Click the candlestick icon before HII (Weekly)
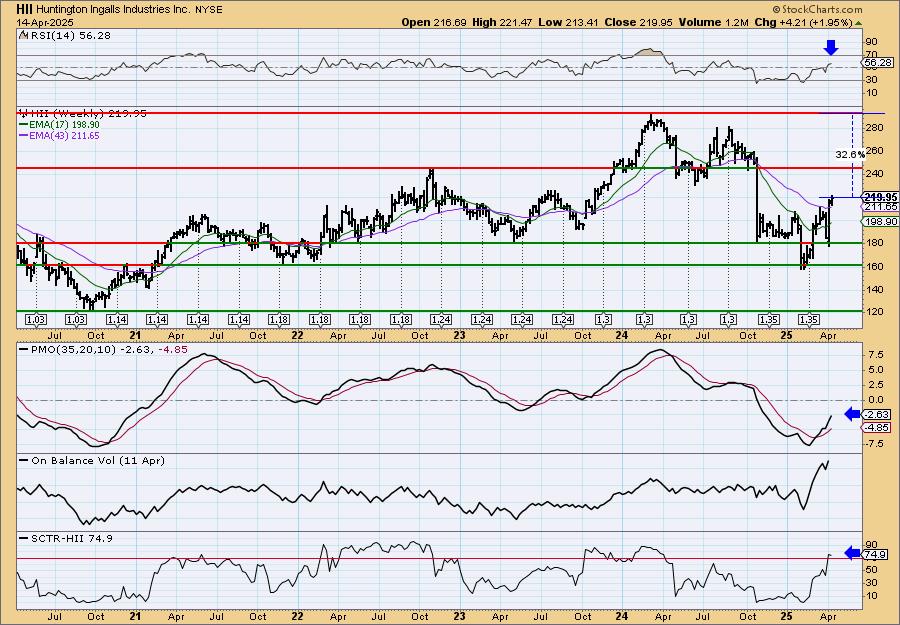Screen dimensions: 900x625 pyautogui.click(x=23, y=114)
